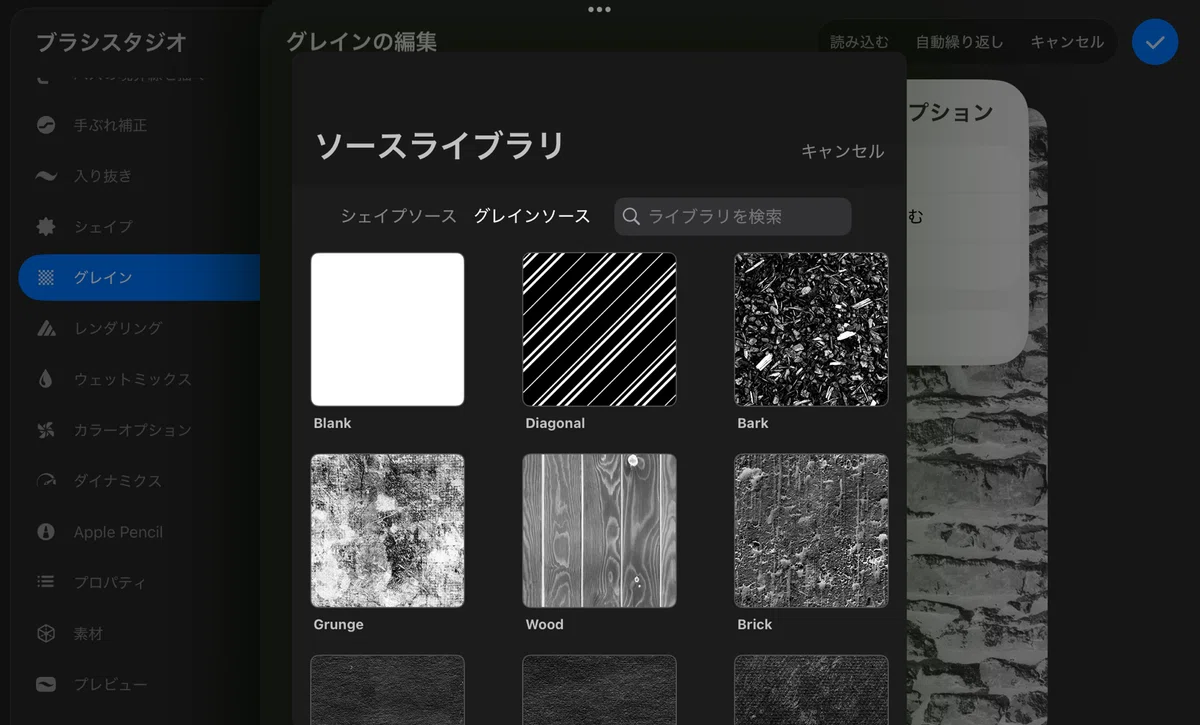
Task: Open the Materials (素材) cube icon
Action: point(46,633)
